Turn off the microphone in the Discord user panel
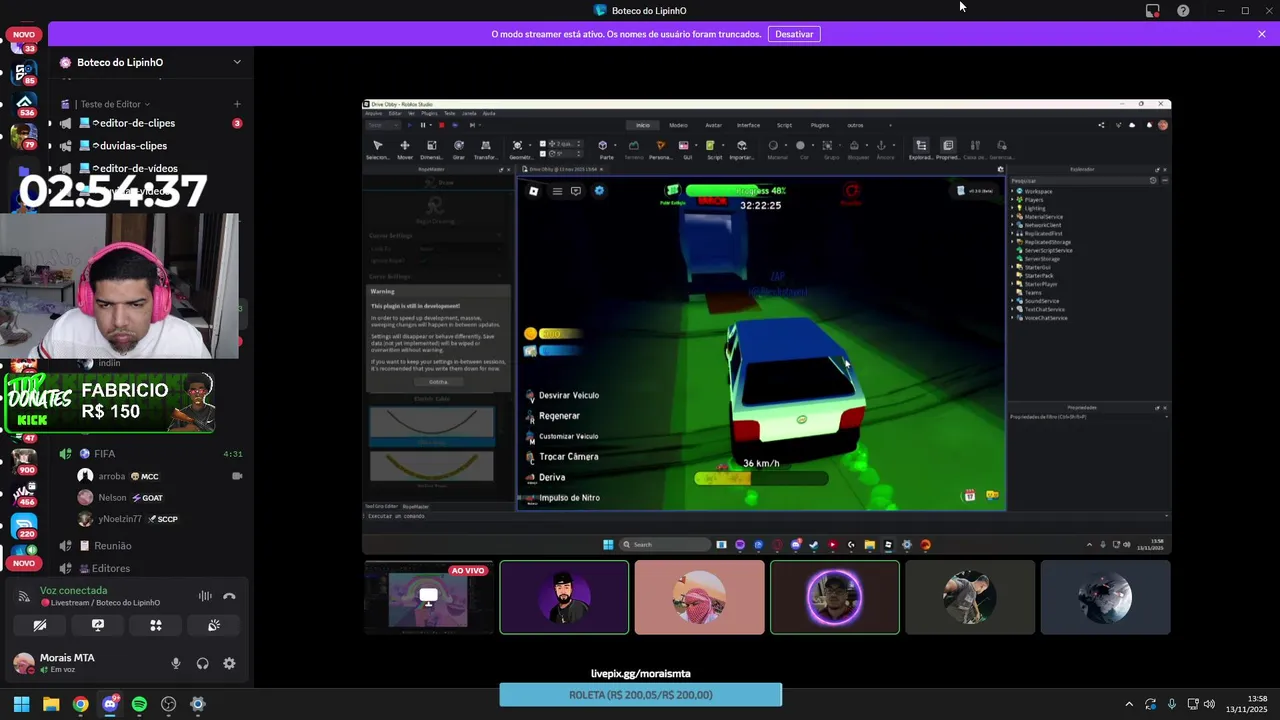This screenshot has width=1280, height=720. click(x=176, y=663)
